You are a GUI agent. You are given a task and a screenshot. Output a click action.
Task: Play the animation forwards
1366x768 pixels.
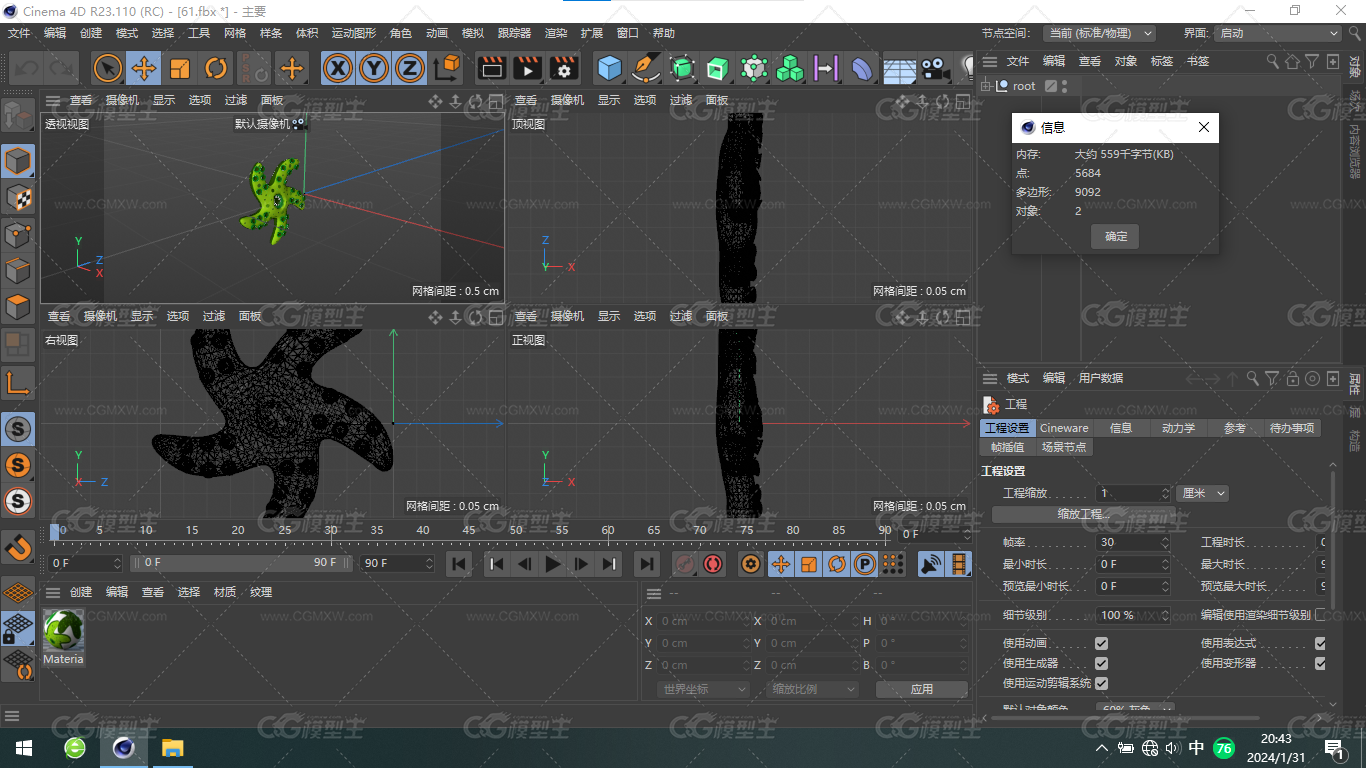553,564
